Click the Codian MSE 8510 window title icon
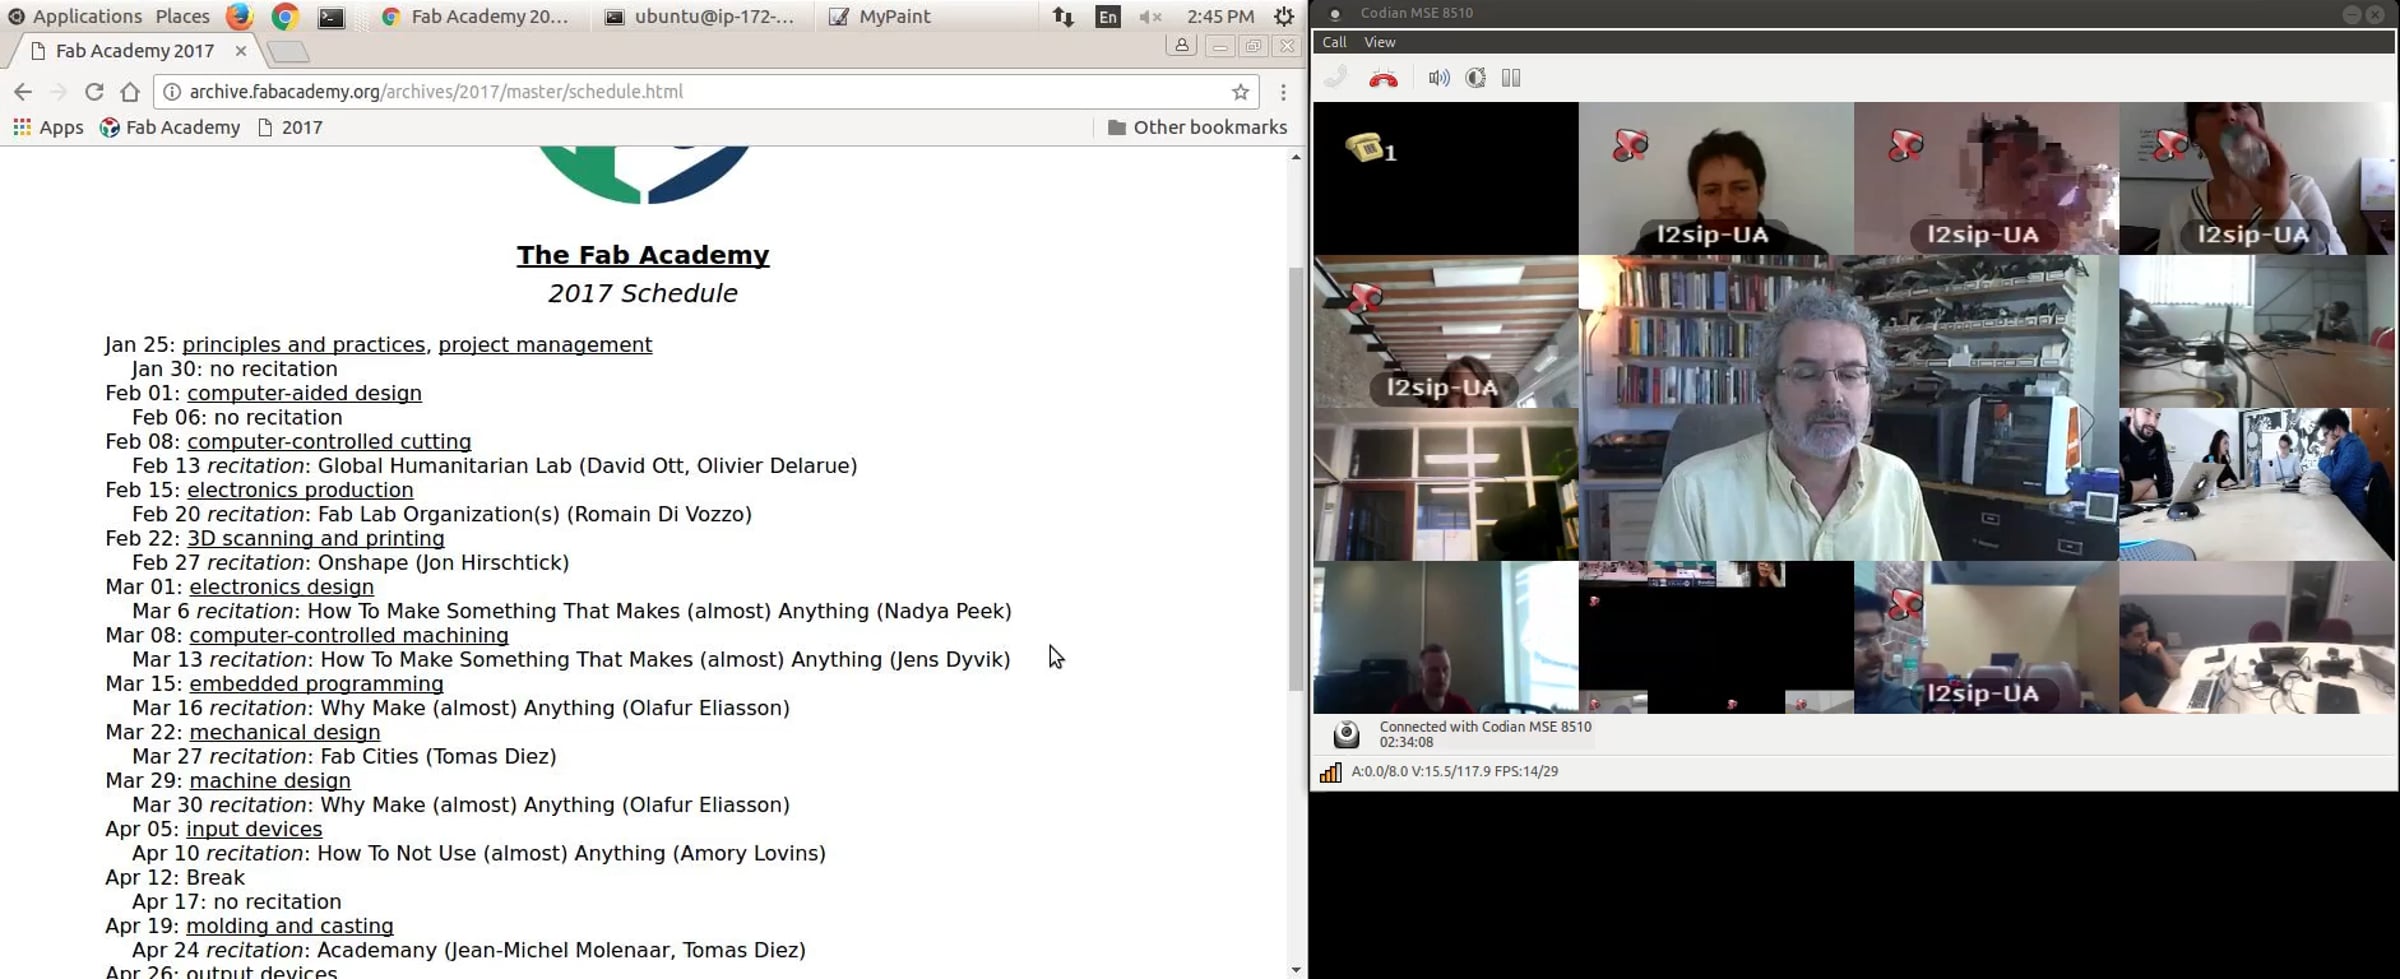Viewport: 2400px width, 979px height. [x=1334, y=13]
